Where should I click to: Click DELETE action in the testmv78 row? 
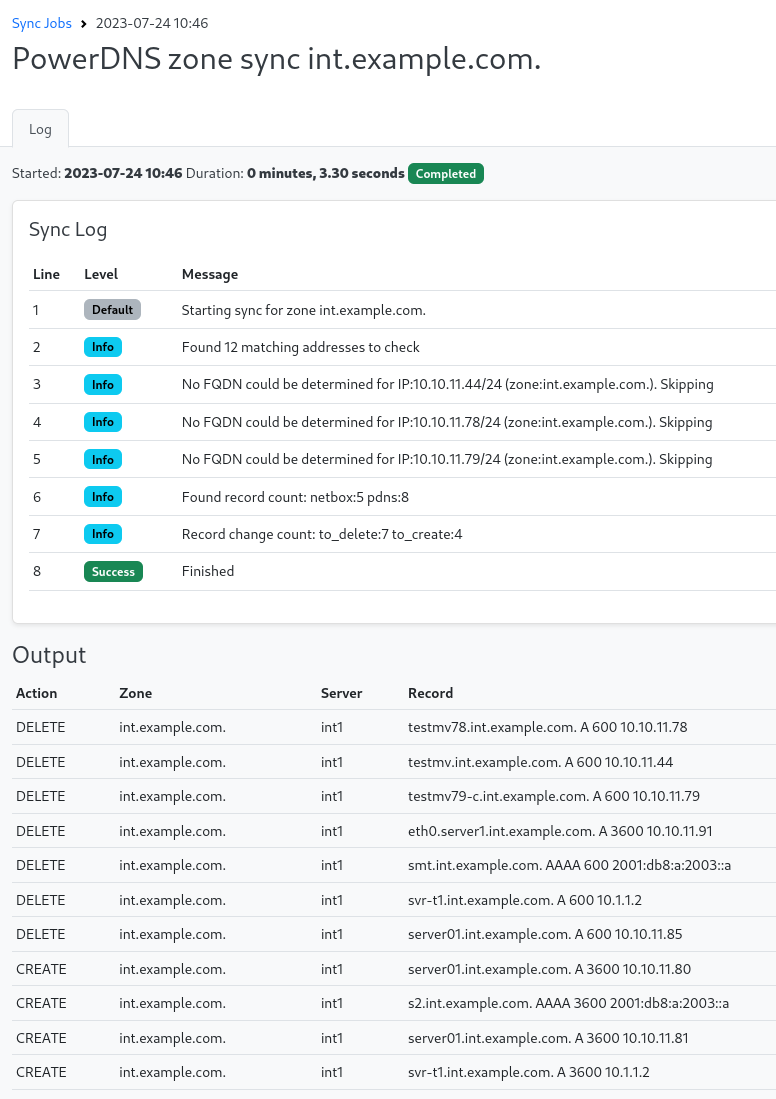pos(41,728)
